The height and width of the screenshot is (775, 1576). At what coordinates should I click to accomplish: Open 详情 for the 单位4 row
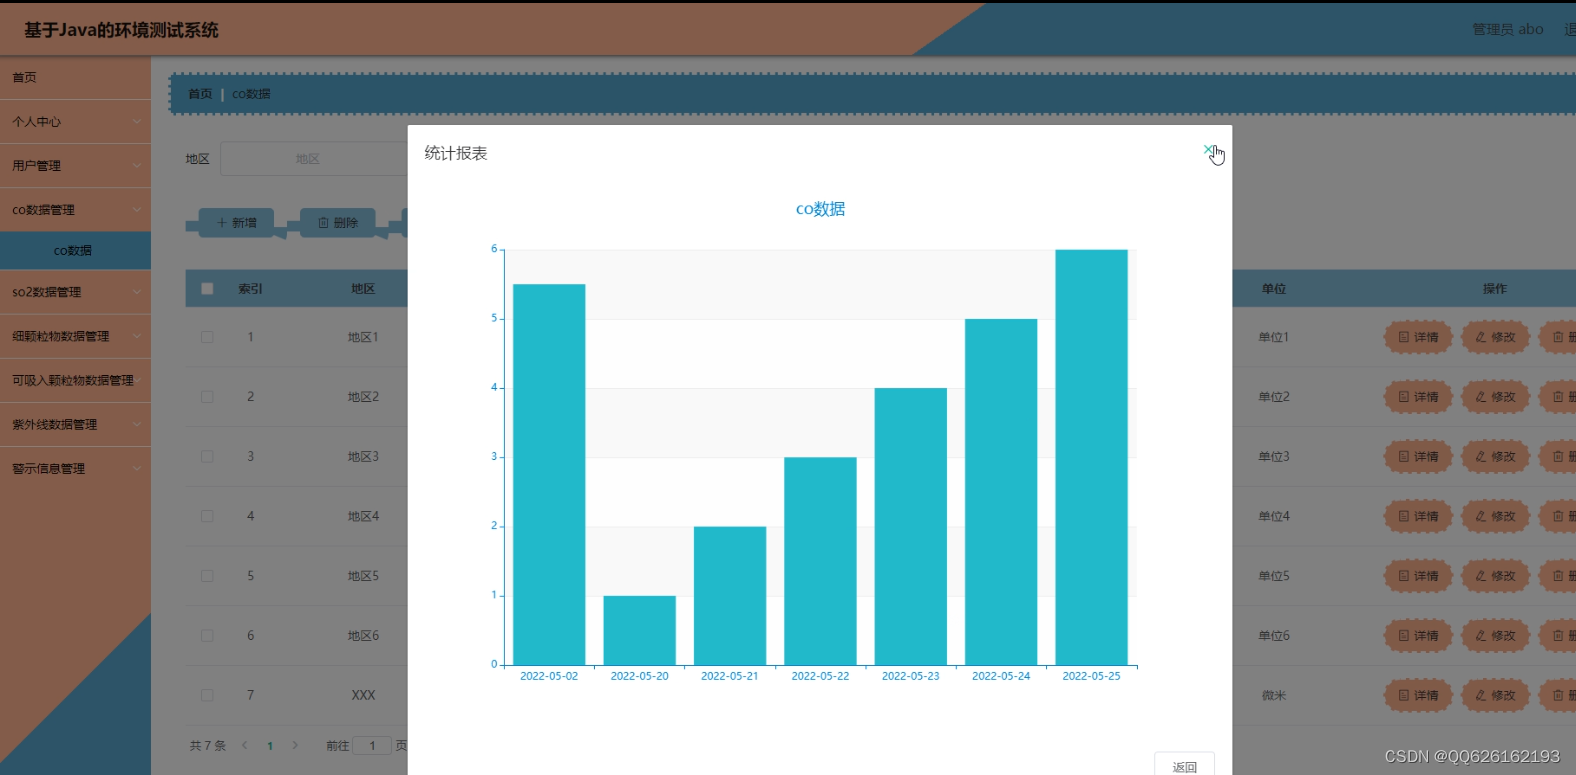1418,516
